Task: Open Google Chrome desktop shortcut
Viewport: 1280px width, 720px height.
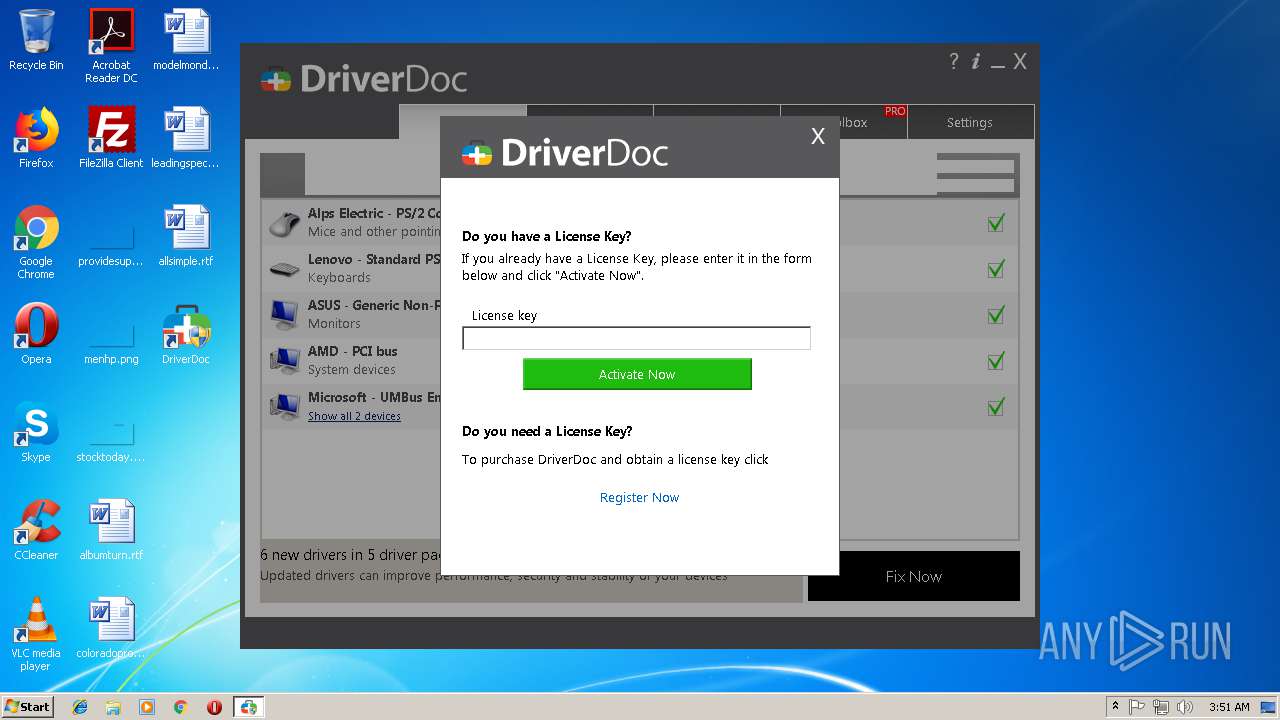Action: (36, 242)
